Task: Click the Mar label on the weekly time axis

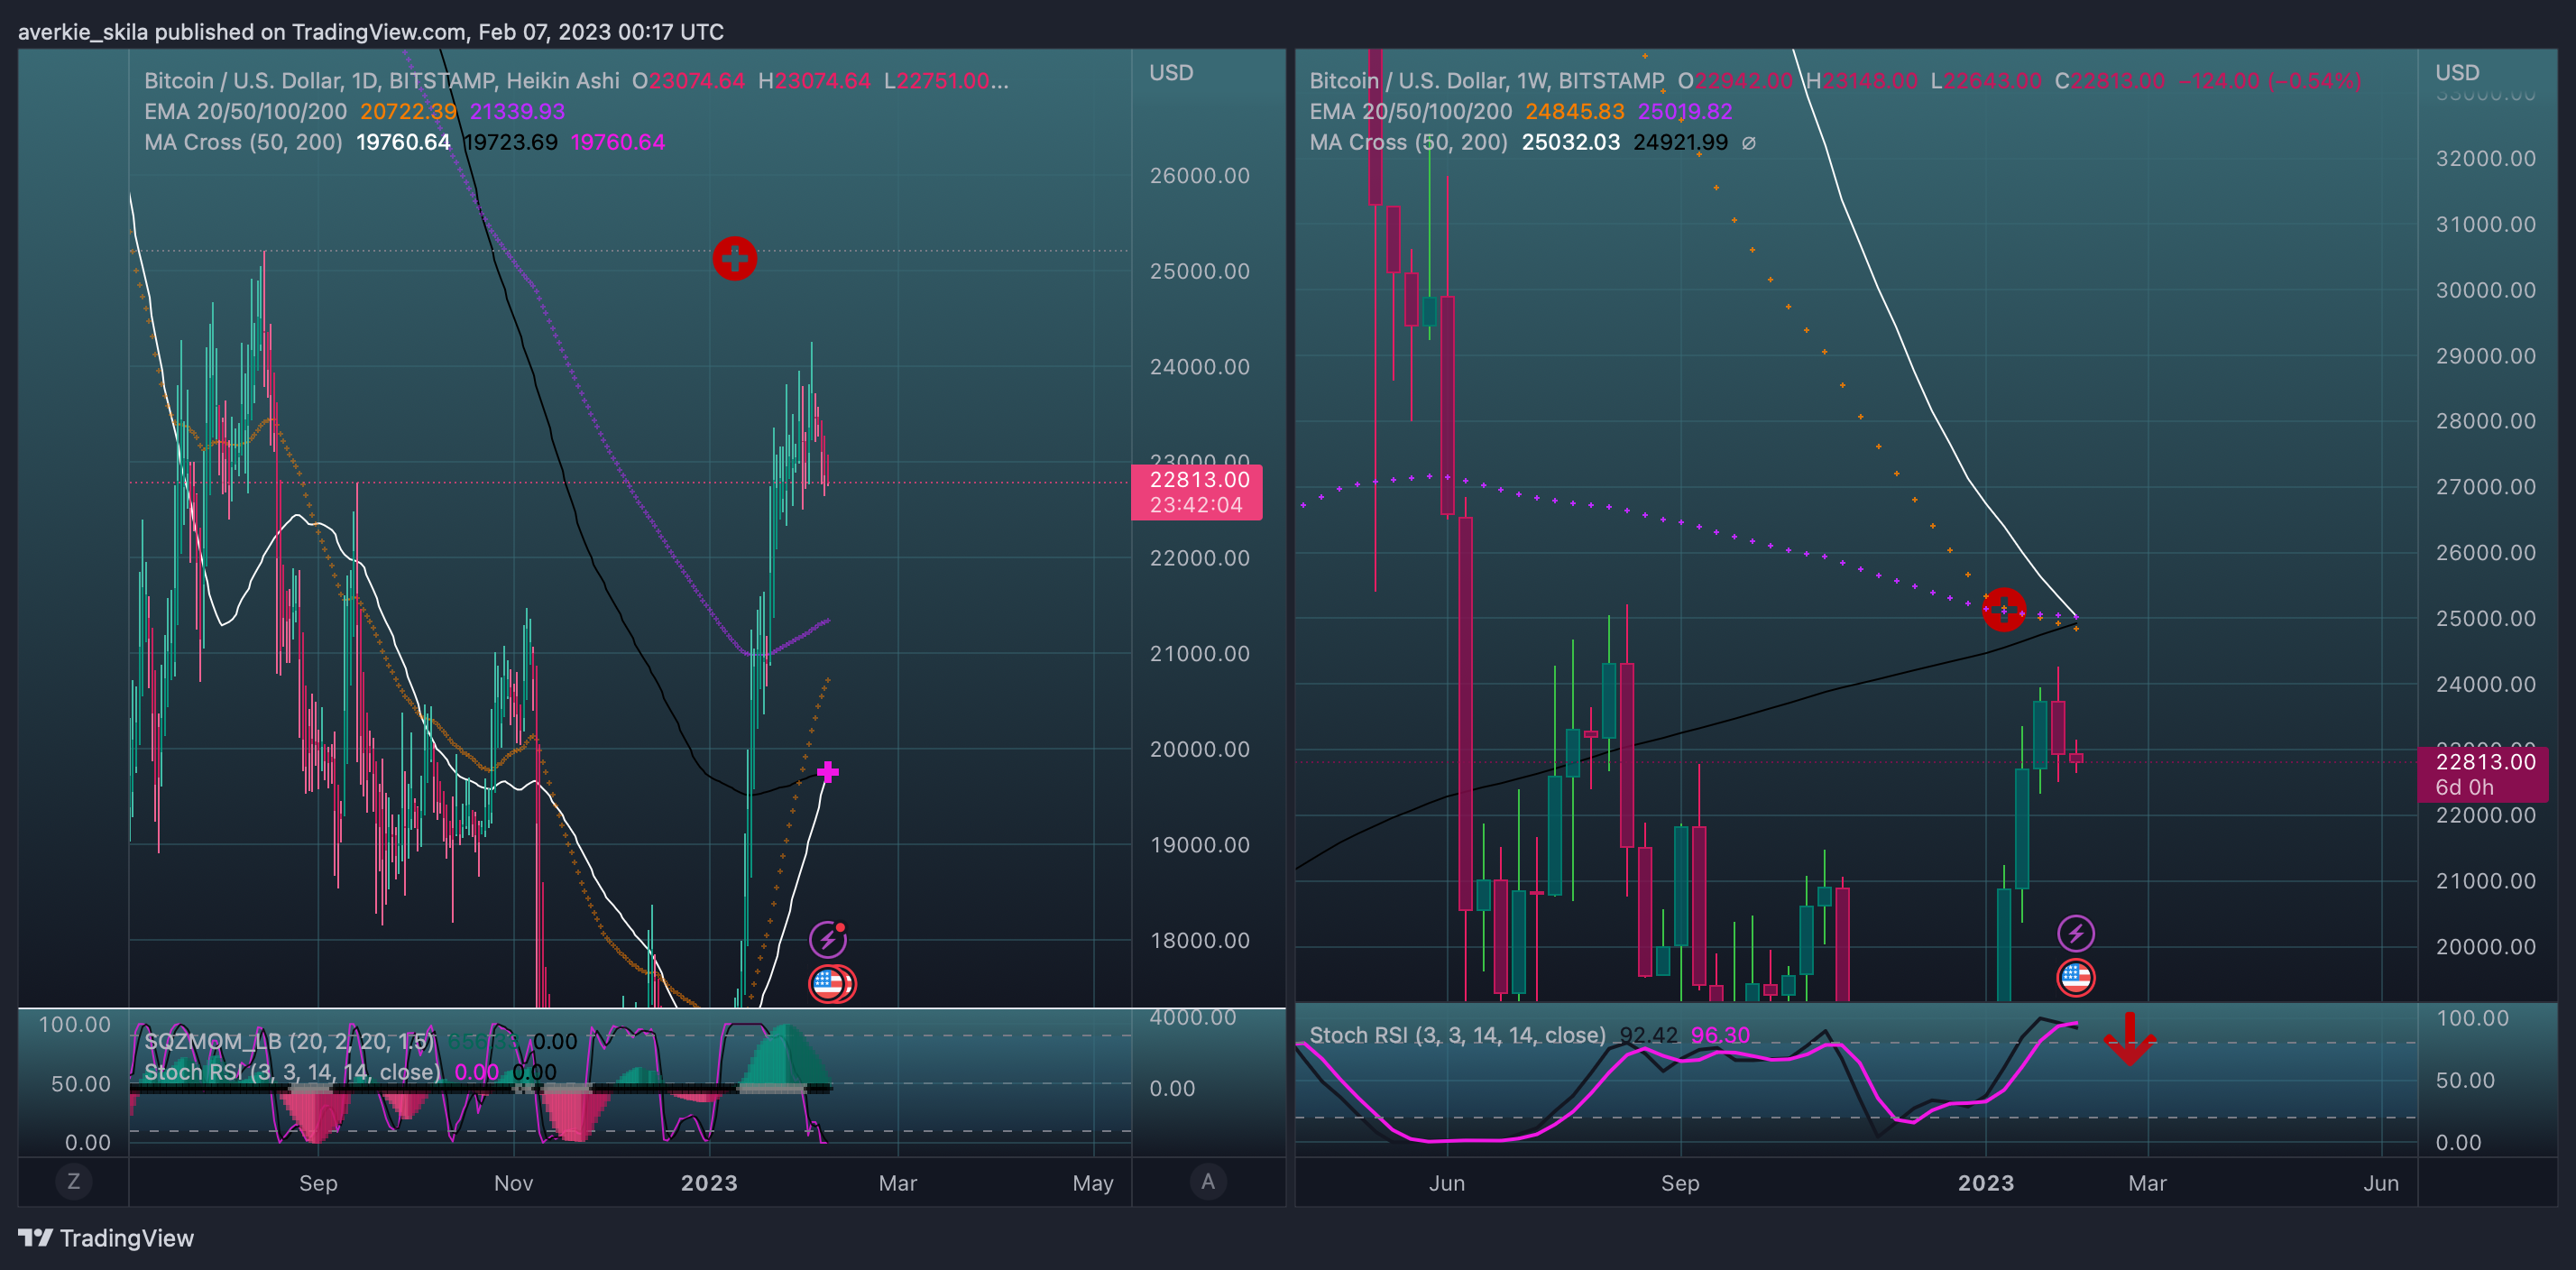Action: (x=2147, y=1183)
